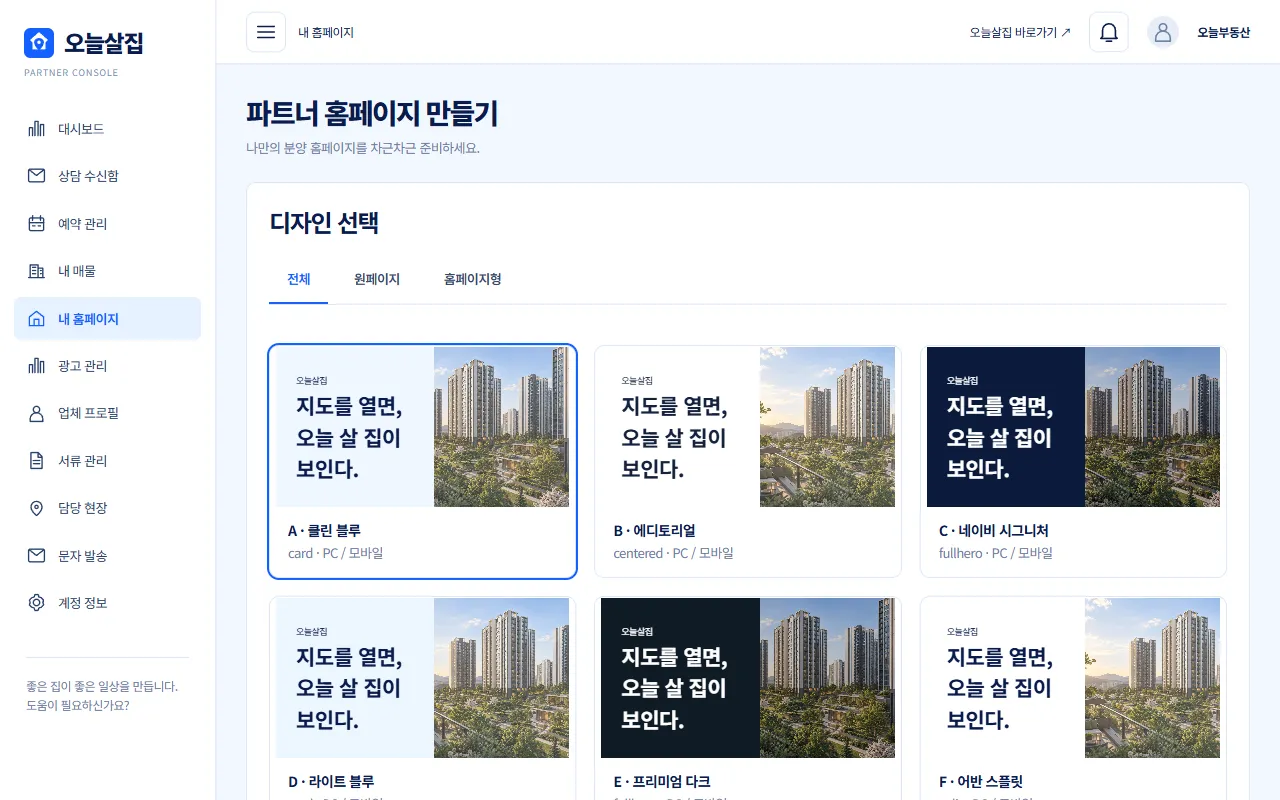Open the notification bell
Viewport: 1280px width, 800px height.
pyautogui.click(x=1109, y=32)
